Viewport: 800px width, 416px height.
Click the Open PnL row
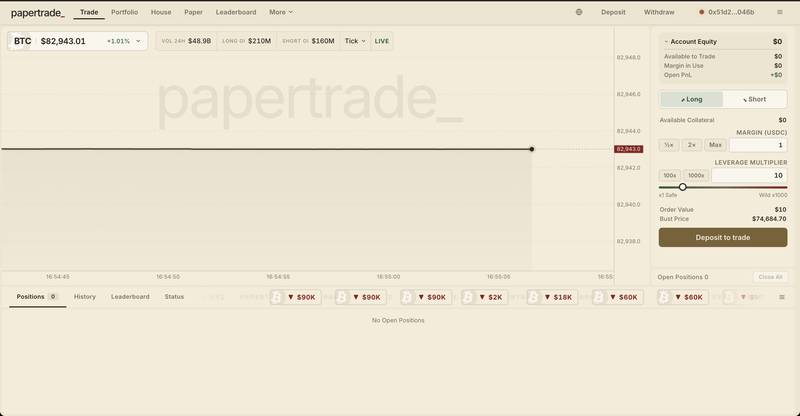coord(722,75)
